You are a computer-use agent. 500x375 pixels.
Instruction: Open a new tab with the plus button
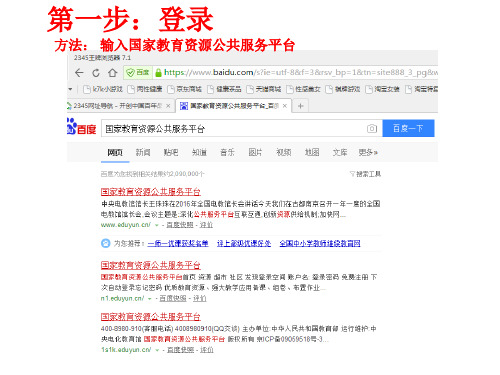pyautogui.click(x=300, y=106)
